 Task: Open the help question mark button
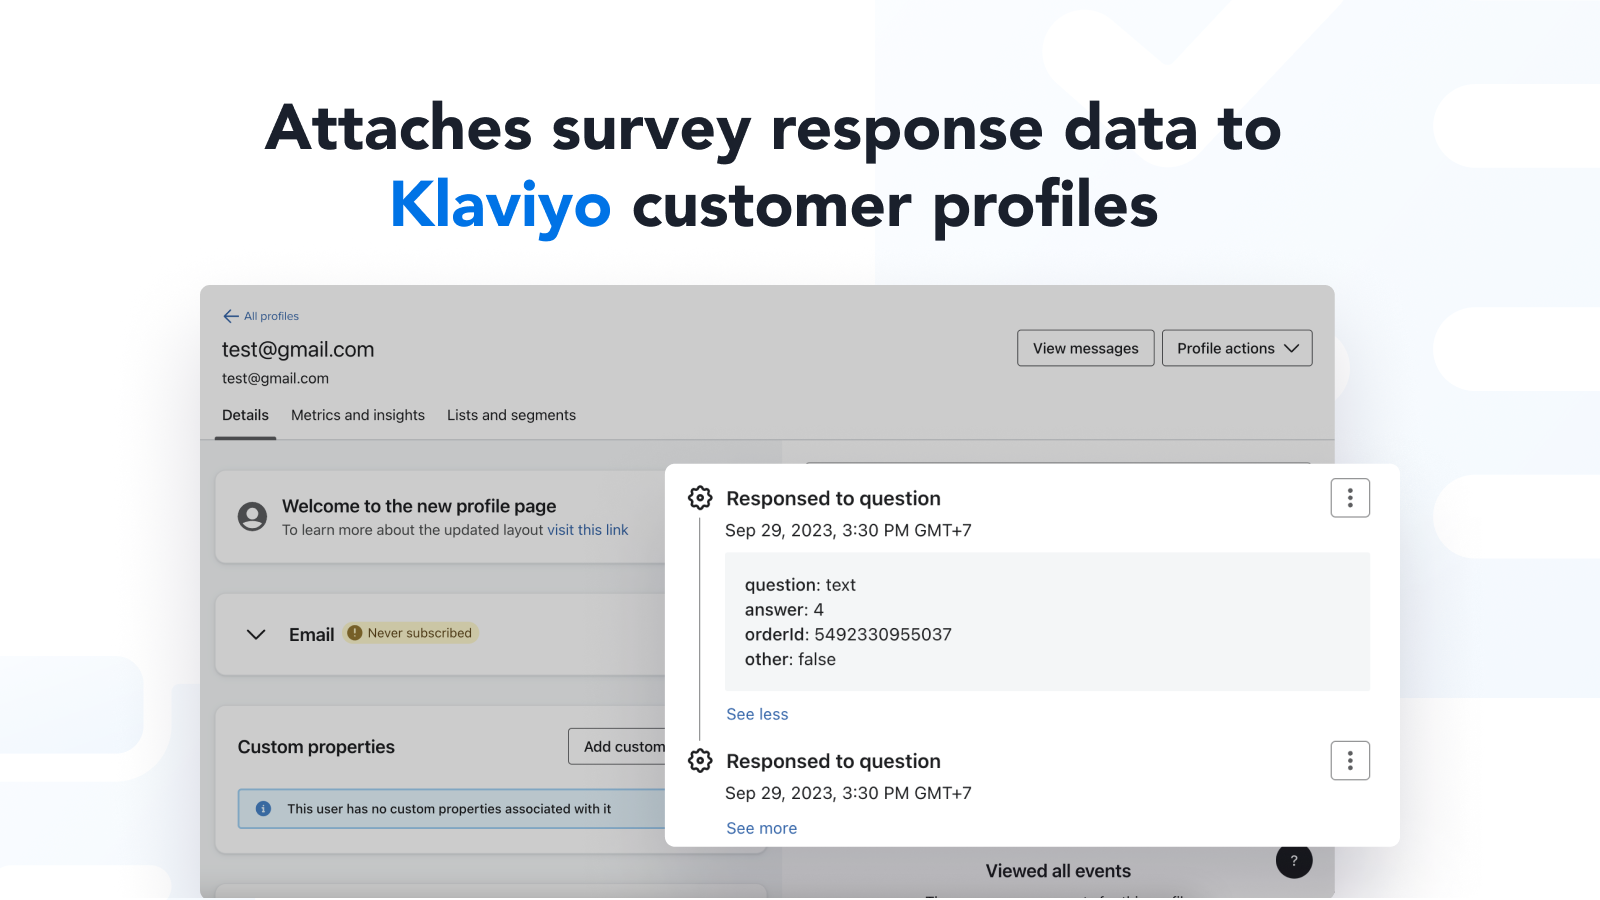(1293, 860)
